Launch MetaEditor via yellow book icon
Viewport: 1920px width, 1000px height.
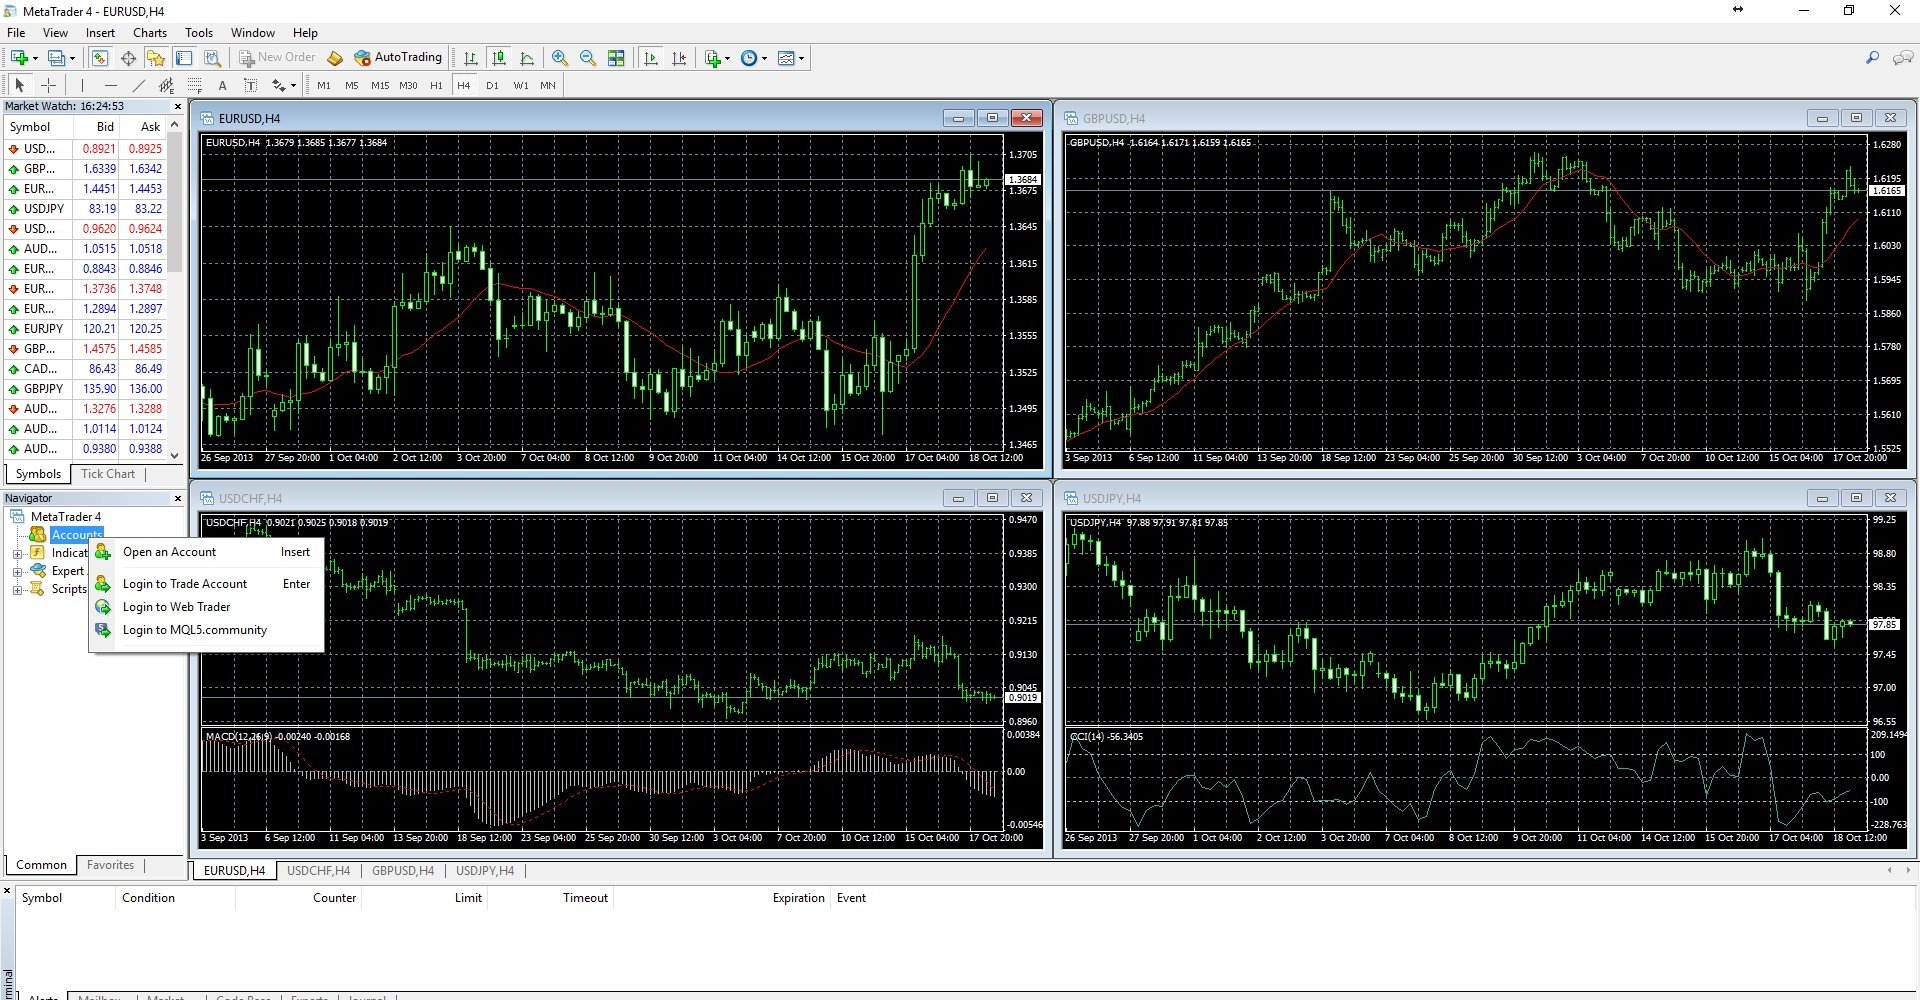coord(335,58)
